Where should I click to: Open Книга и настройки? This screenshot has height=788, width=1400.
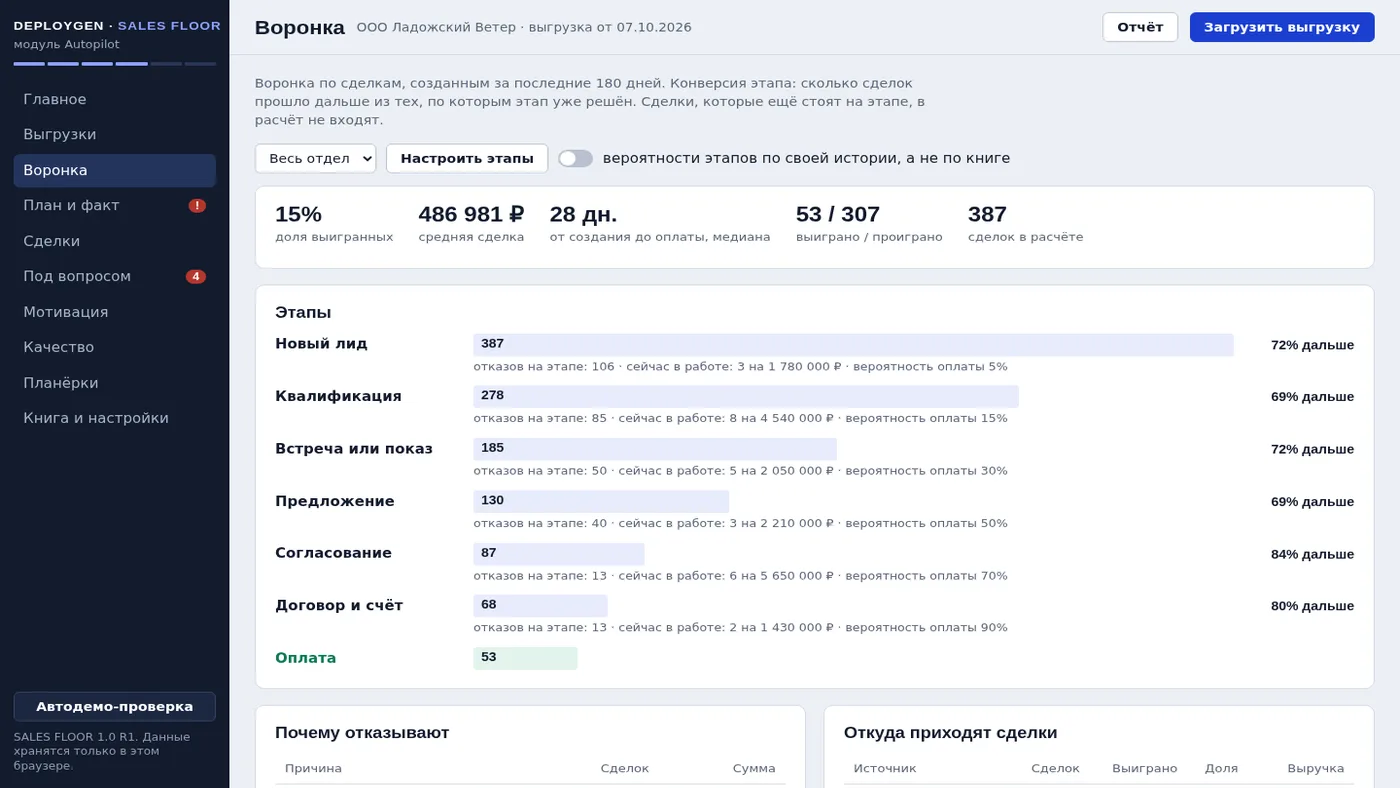[115, 418]
